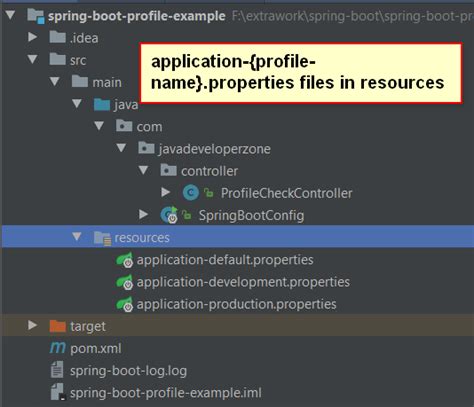474x407 pixels.
Task: Click the application-development.properties Spring leaf icon
Action: click(x=124, y=282)
